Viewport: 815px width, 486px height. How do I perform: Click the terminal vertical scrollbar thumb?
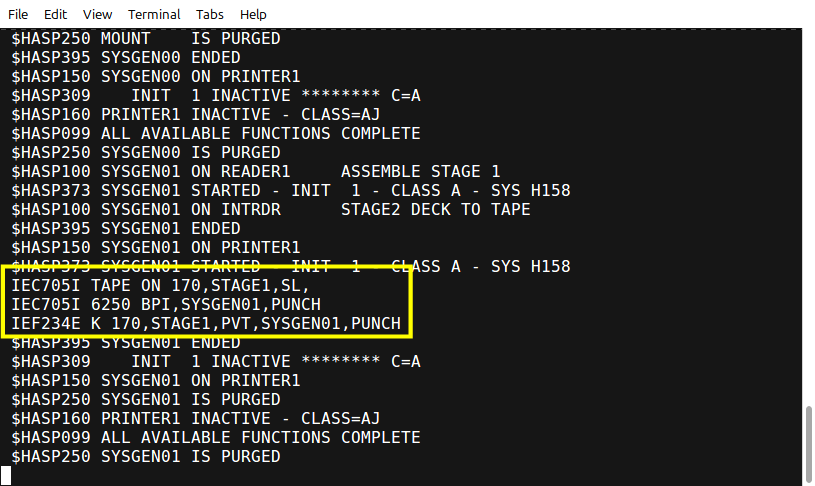(x=809, y=444)
